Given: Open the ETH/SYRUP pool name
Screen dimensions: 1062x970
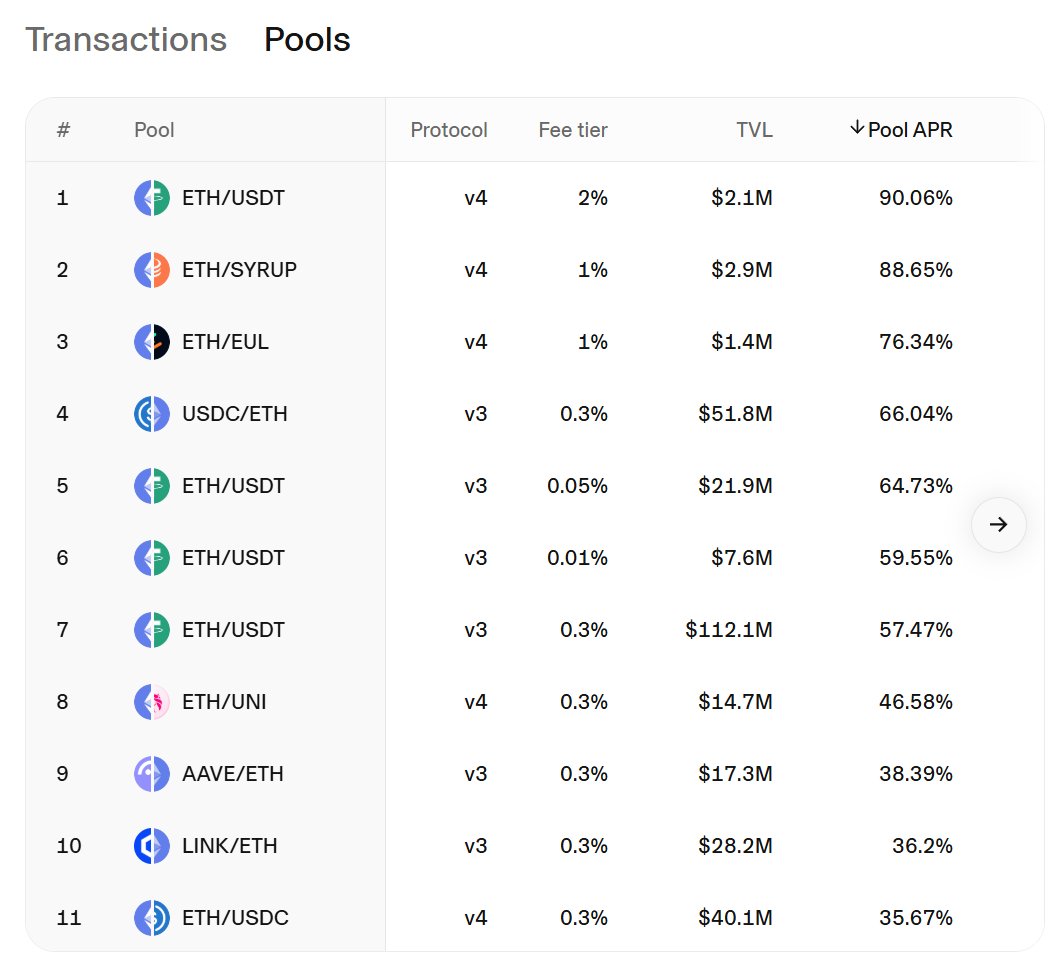Looking at the screenshot, I should [x=240, y=270].
